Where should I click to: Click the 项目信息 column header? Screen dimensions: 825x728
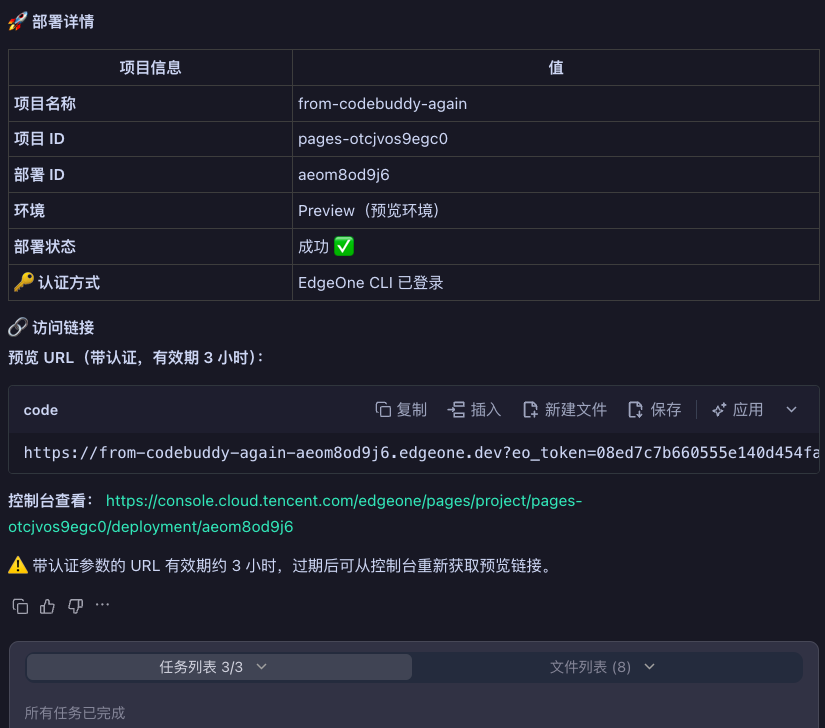tap(150, 67)
